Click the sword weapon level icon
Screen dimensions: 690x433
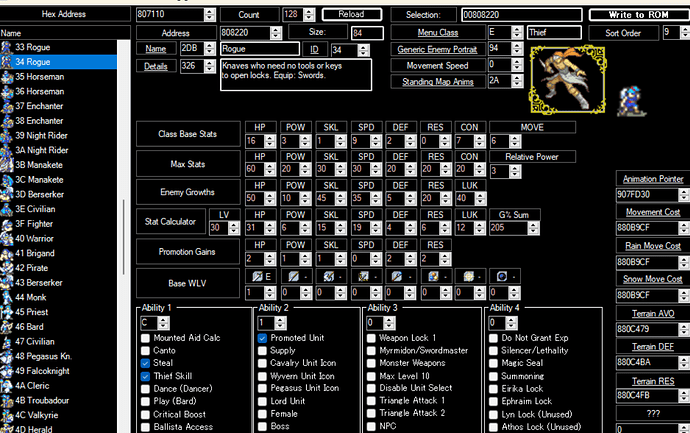(257, 276)
